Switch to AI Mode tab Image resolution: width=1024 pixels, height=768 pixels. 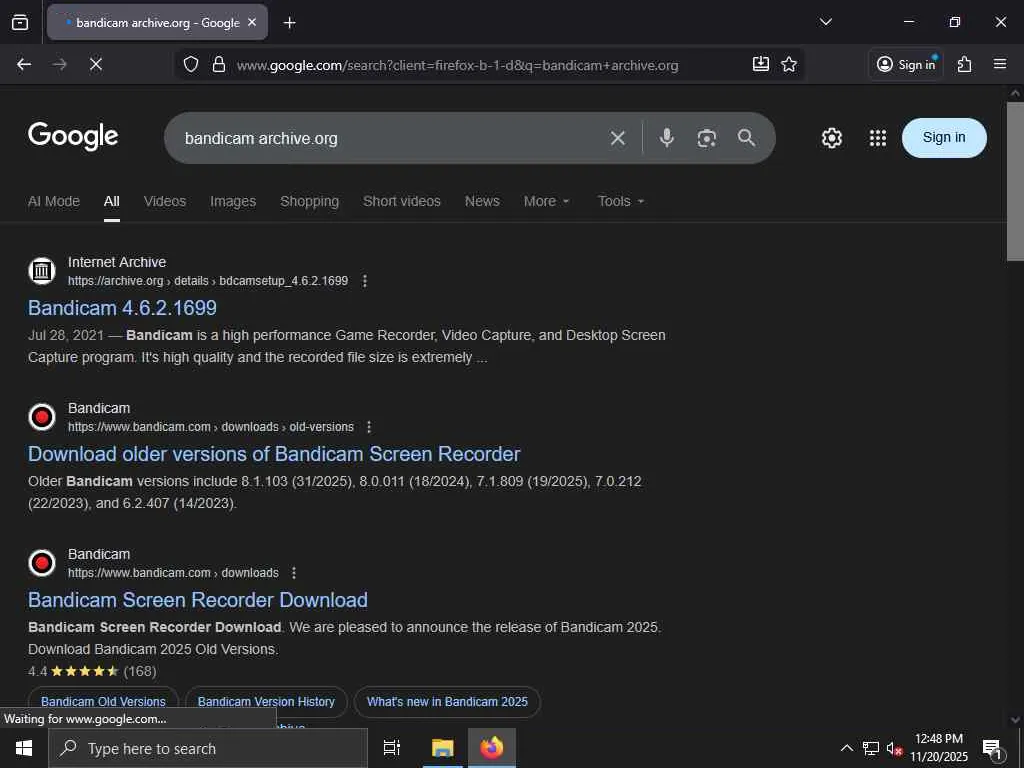pyautogui.click(x=54, y=201)
